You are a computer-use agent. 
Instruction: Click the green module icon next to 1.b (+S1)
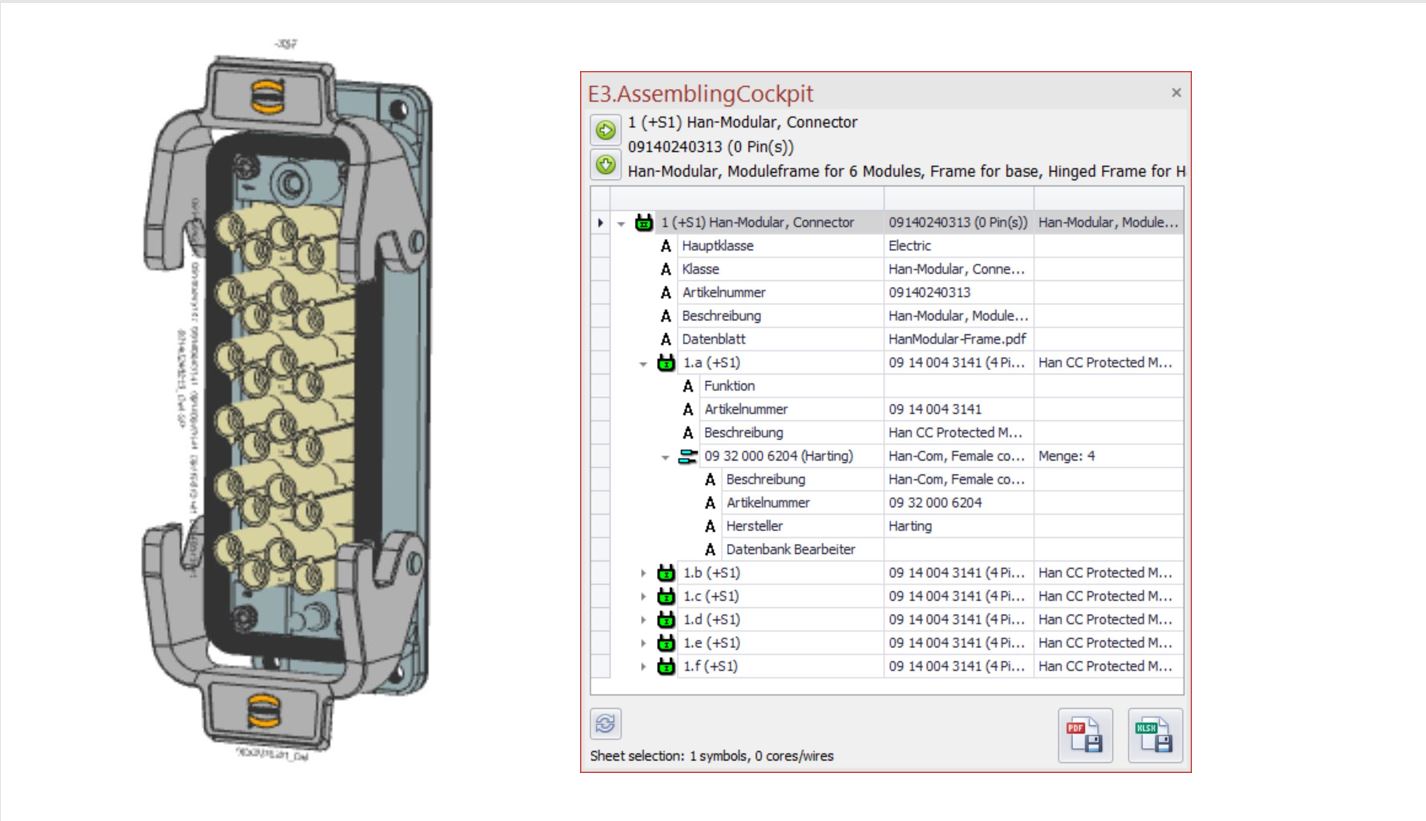click(x=667, y=574)
